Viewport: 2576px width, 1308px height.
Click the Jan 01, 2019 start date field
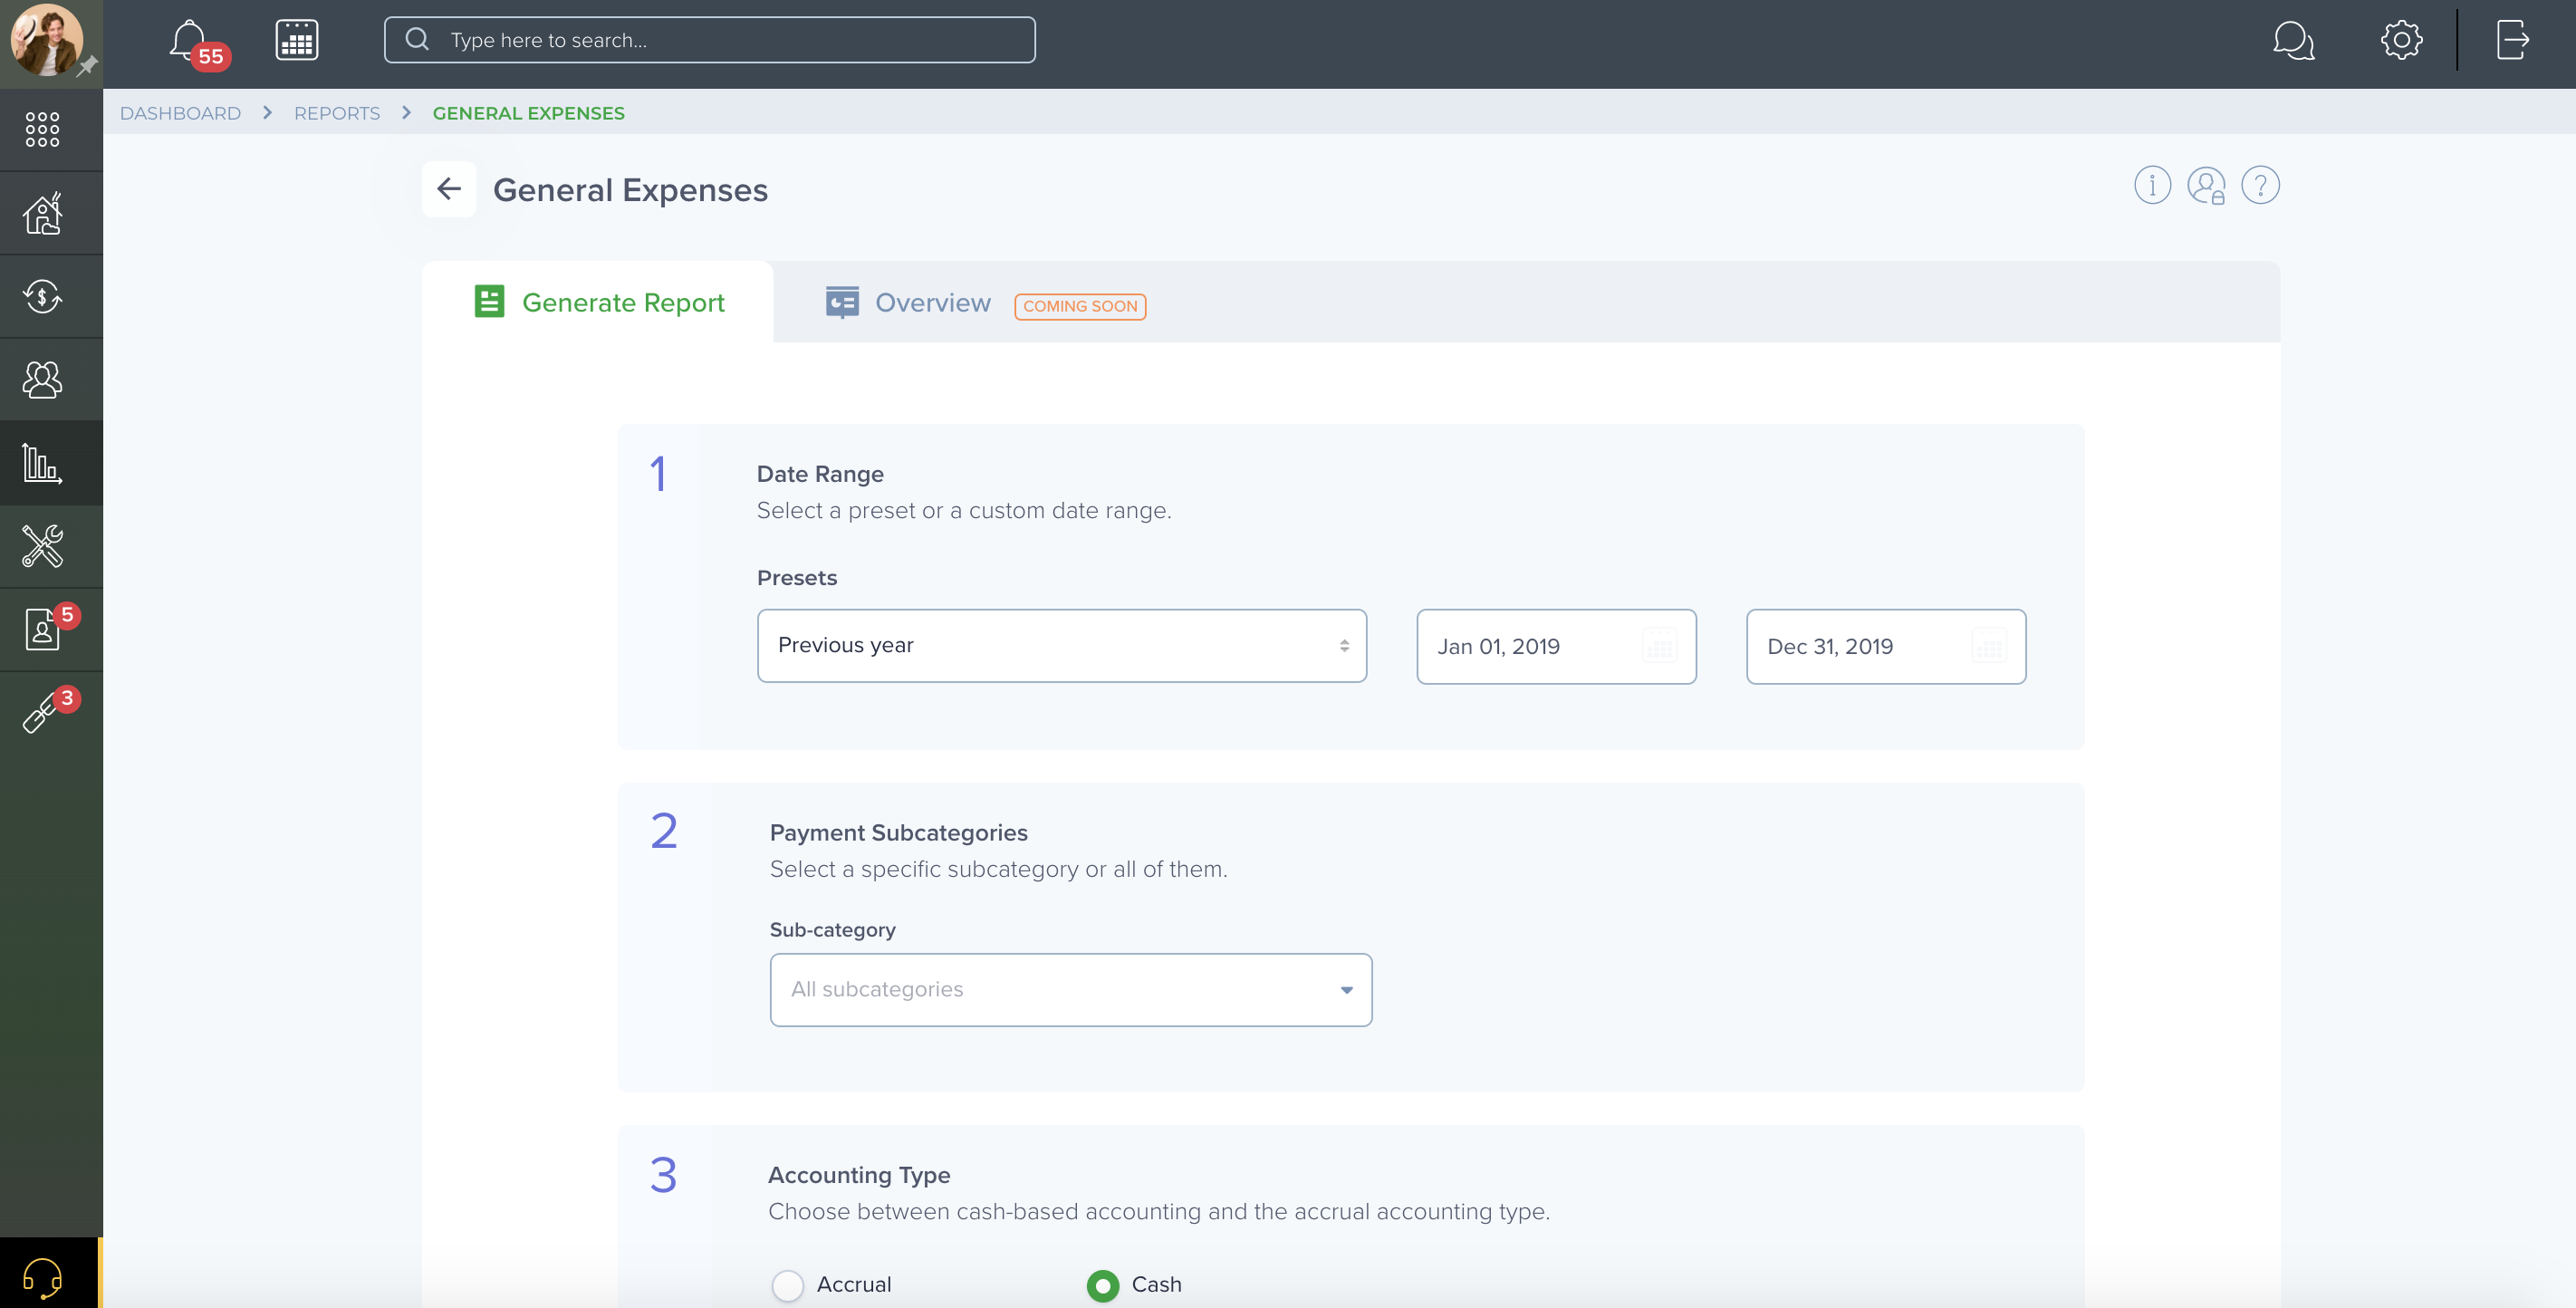pos(1556,647)
